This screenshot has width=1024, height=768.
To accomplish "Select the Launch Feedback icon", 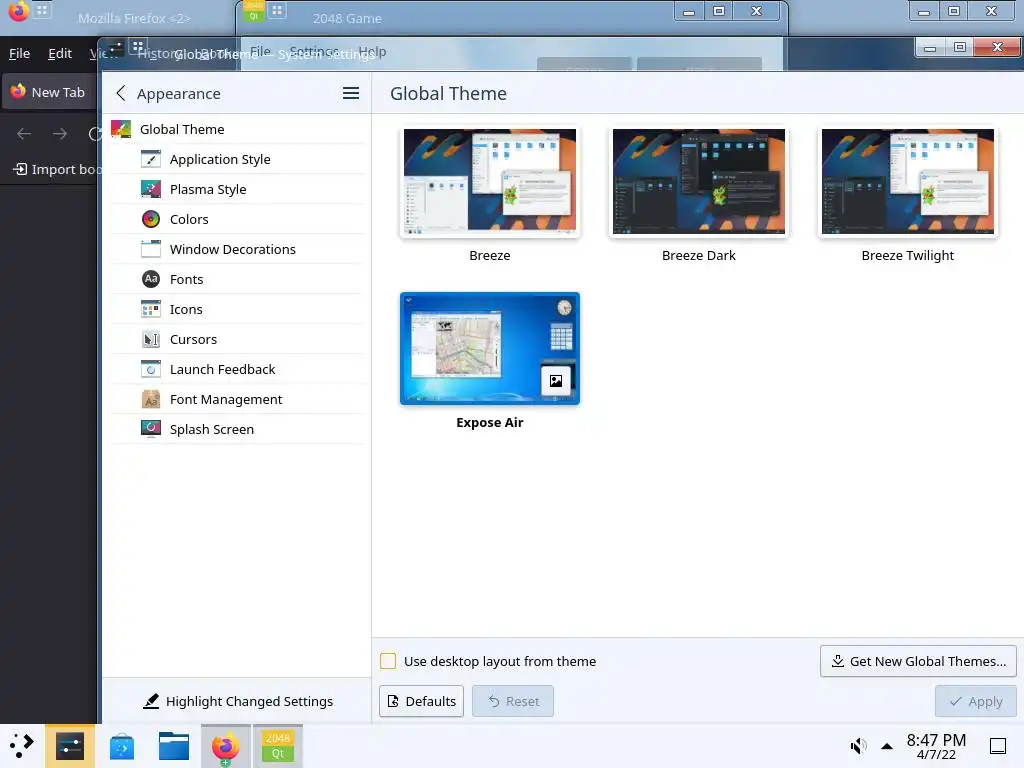I will (x=151, y=370).
